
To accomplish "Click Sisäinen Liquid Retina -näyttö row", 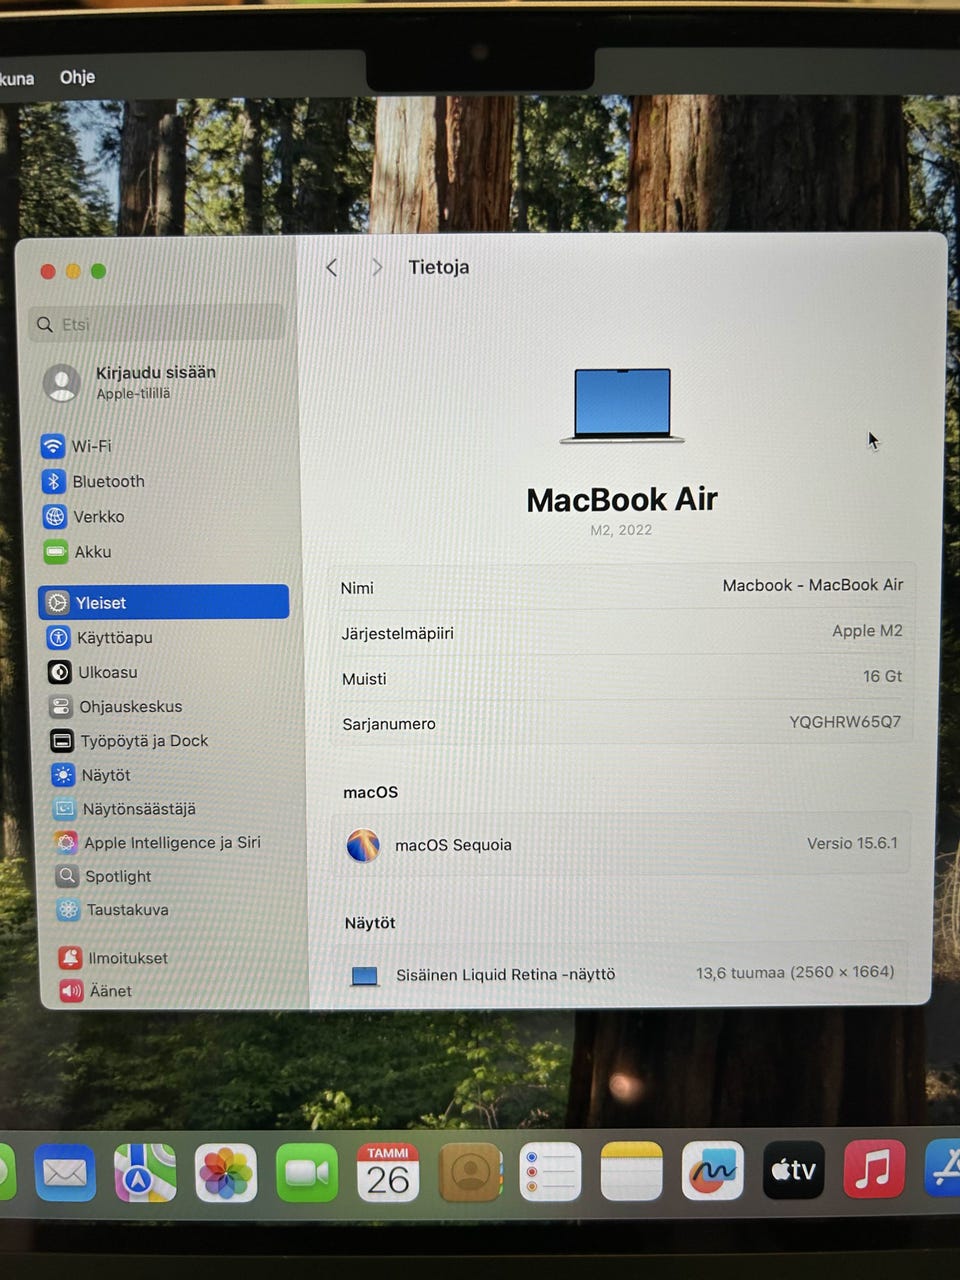I will pyautogui.click(x=622, y=974).
